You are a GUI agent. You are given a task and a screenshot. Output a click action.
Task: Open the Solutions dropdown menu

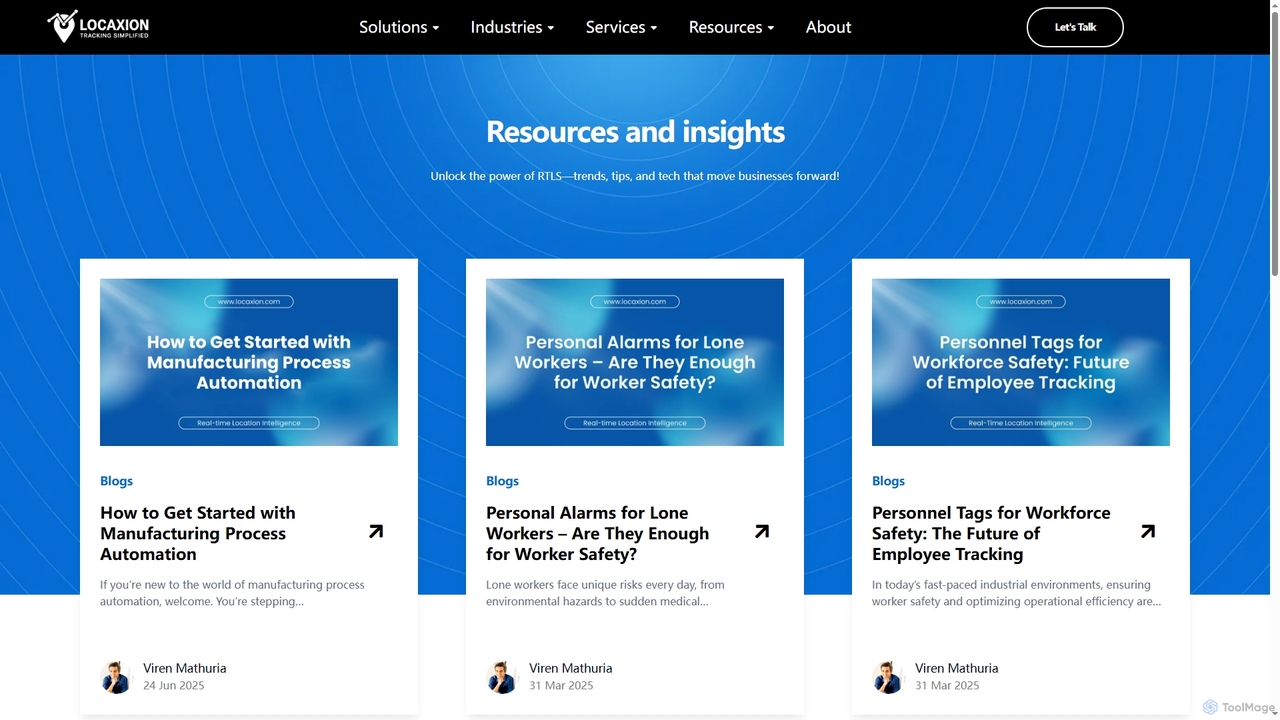[399, 27]
